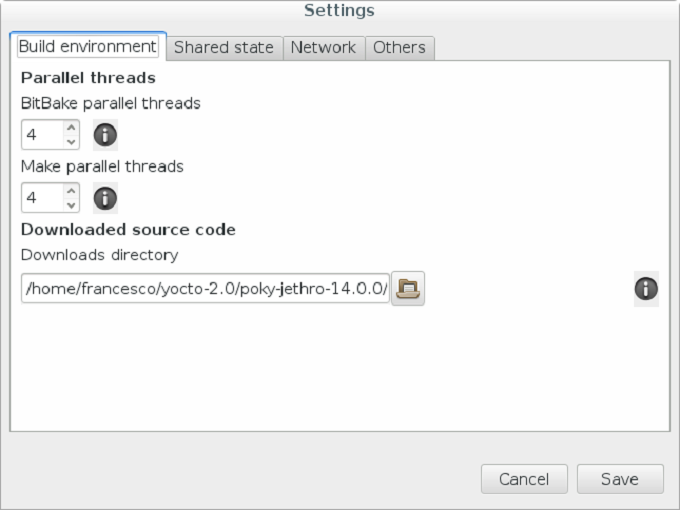The image size is (680, 510).
Task: Click the Parallel threads section heading
Action: (88, 77)
